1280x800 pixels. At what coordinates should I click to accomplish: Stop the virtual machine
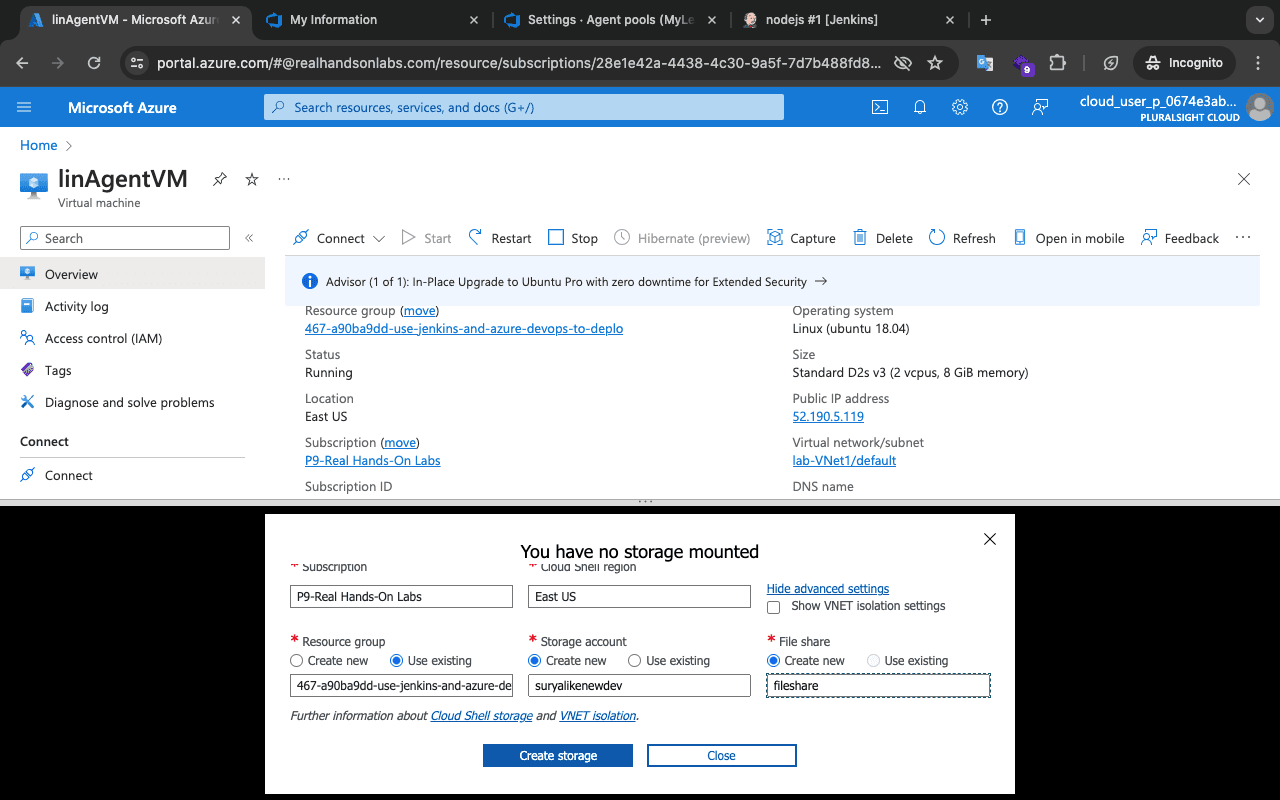[573, 238]
